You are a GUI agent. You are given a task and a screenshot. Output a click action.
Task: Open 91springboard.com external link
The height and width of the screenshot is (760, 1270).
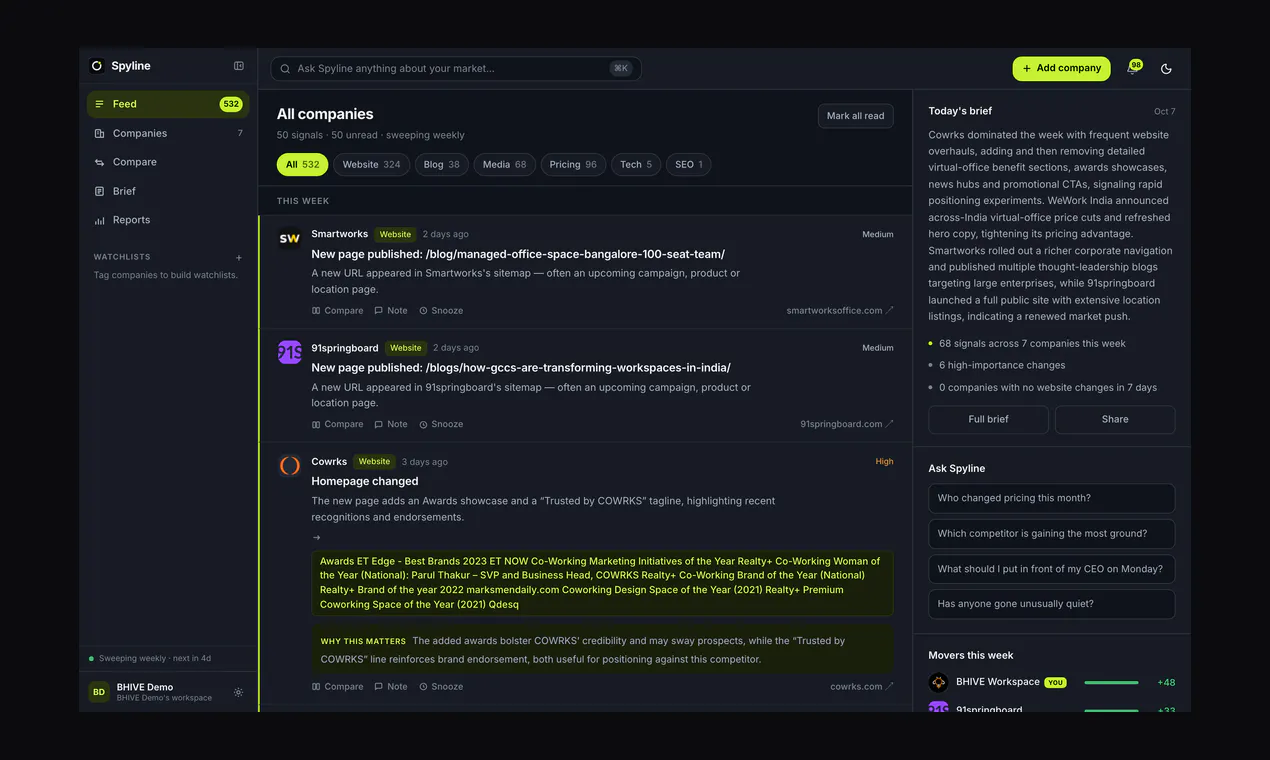(847, 424)
